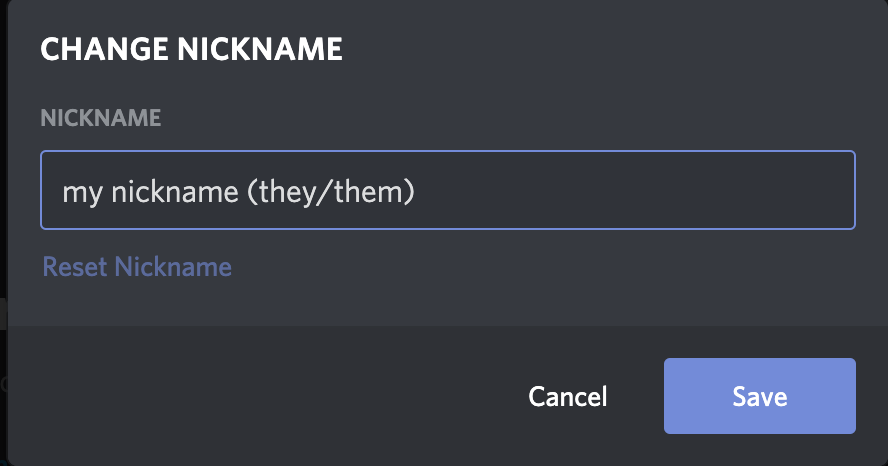Focus the nickname text input field
Viewport: 888px width, 466px height.
[447, 190]
